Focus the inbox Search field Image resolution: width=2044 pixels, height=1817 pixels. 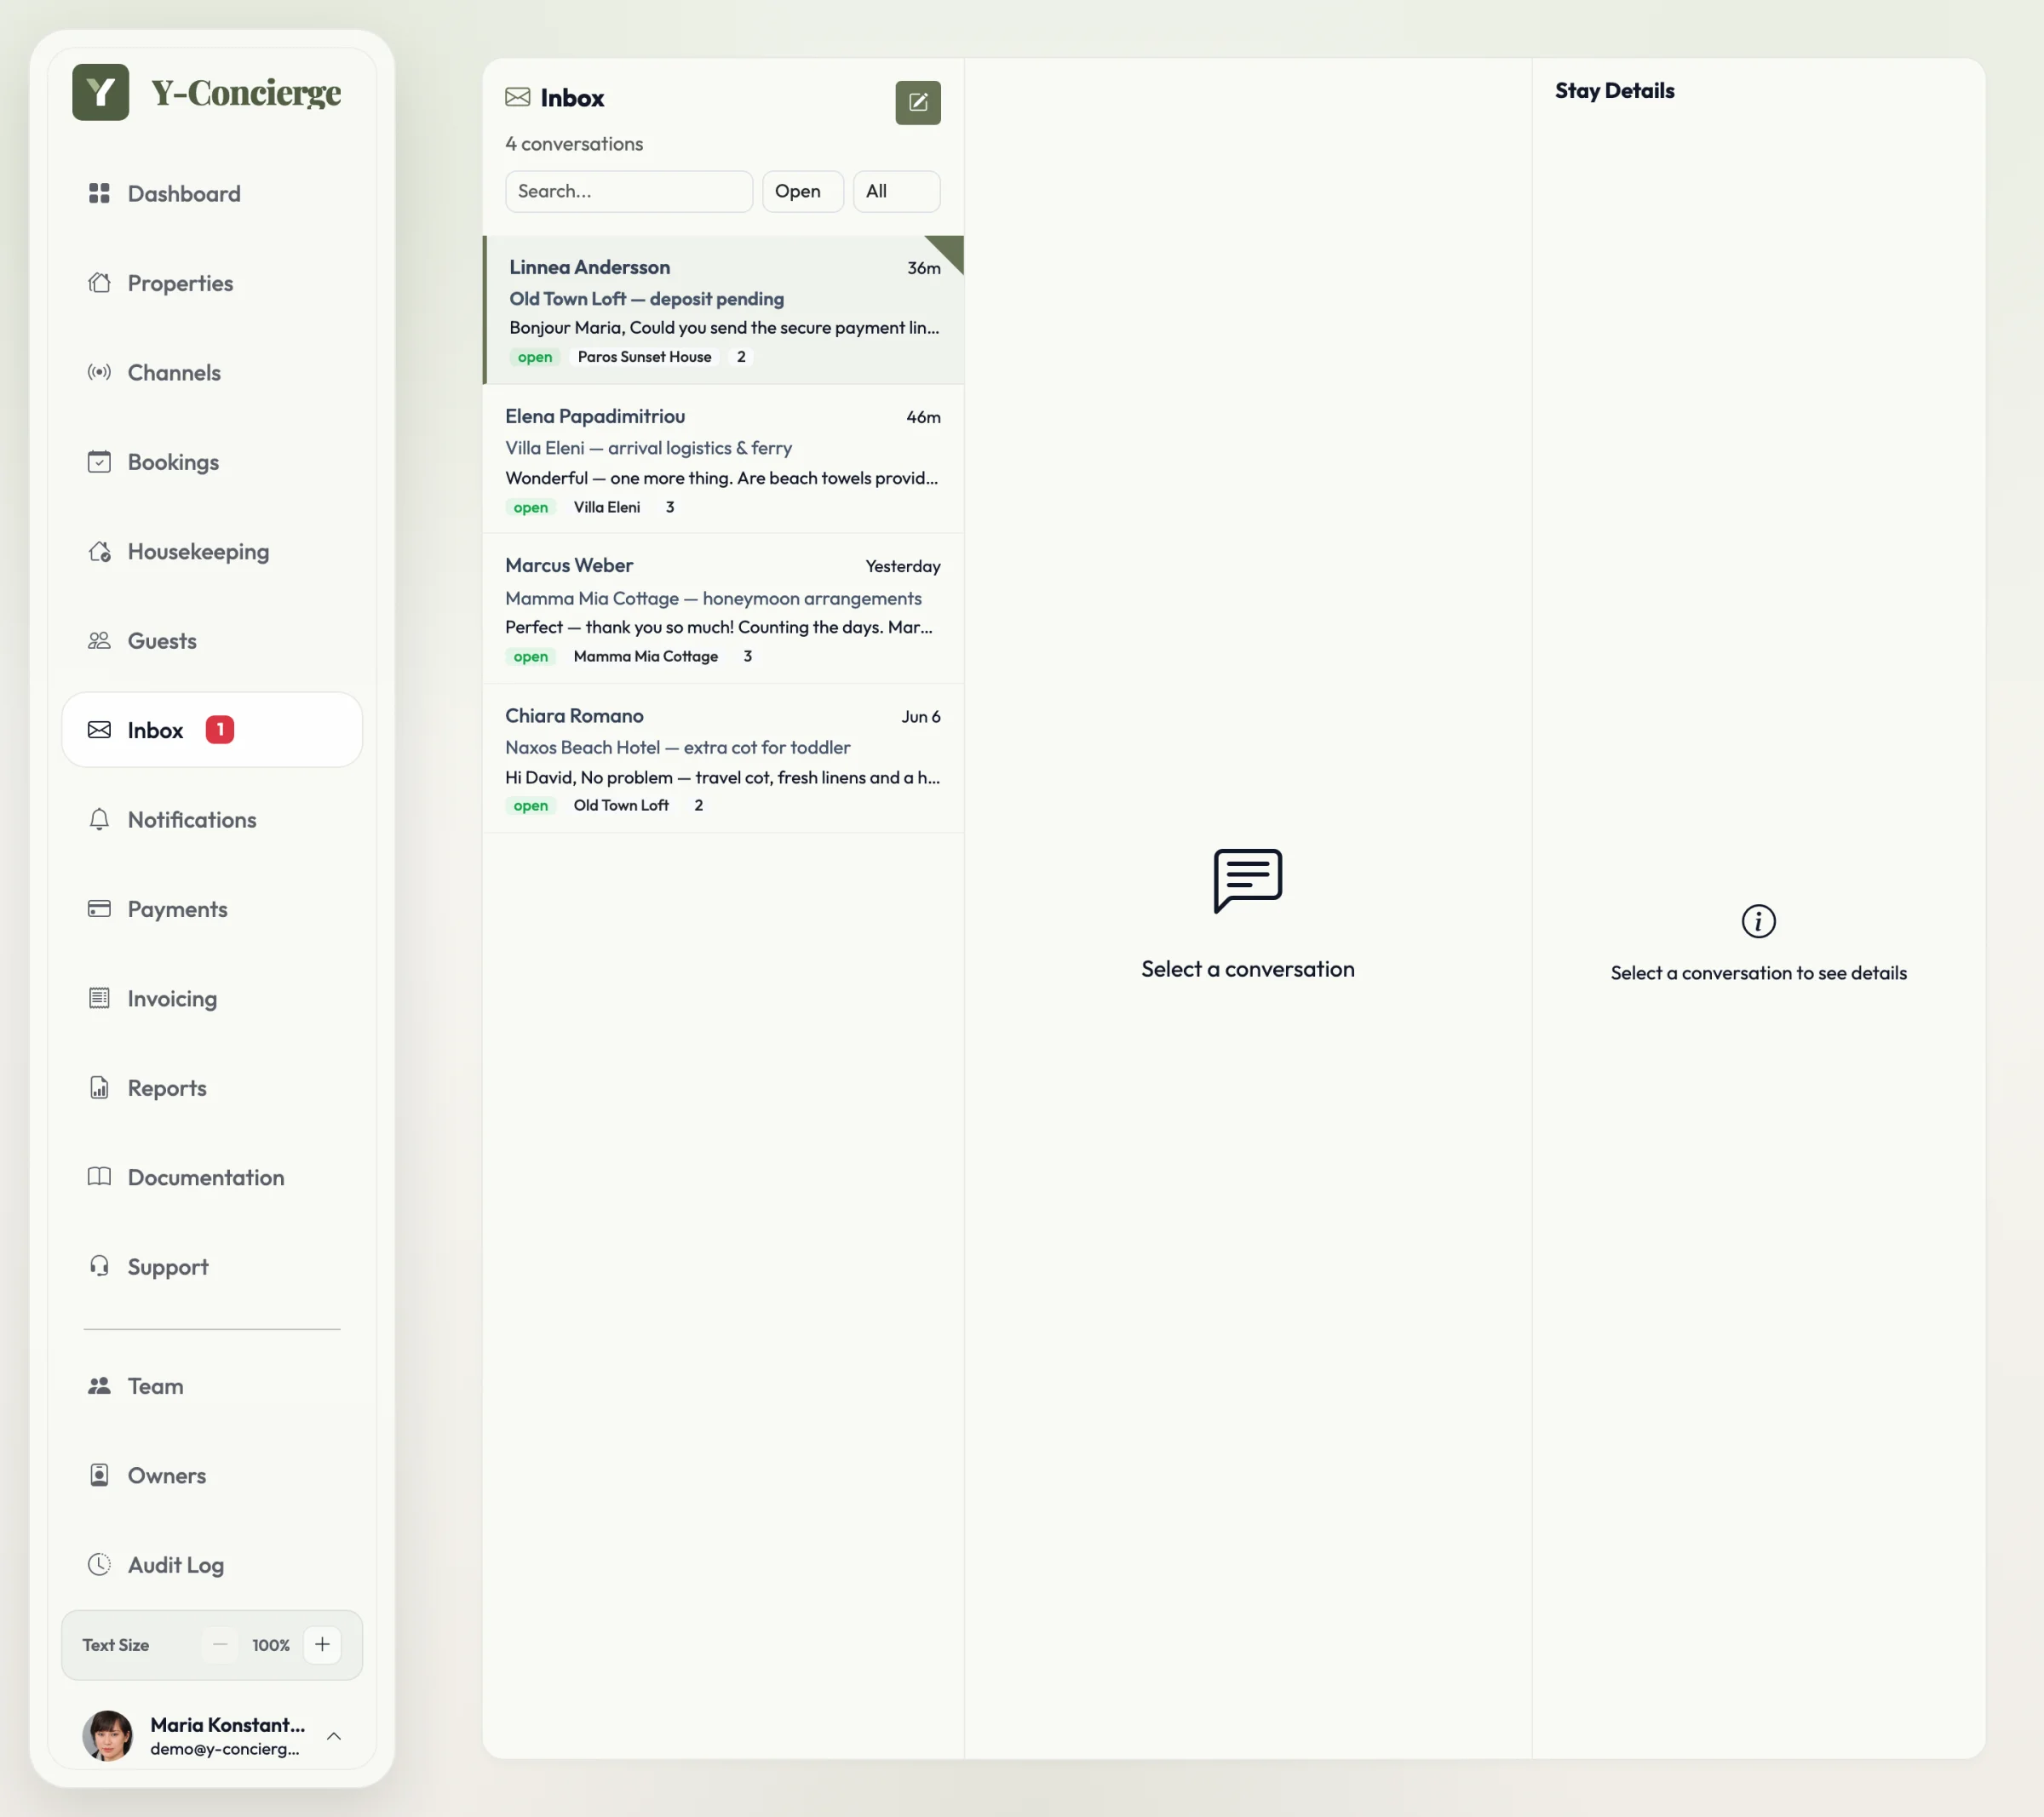(629, 191)
